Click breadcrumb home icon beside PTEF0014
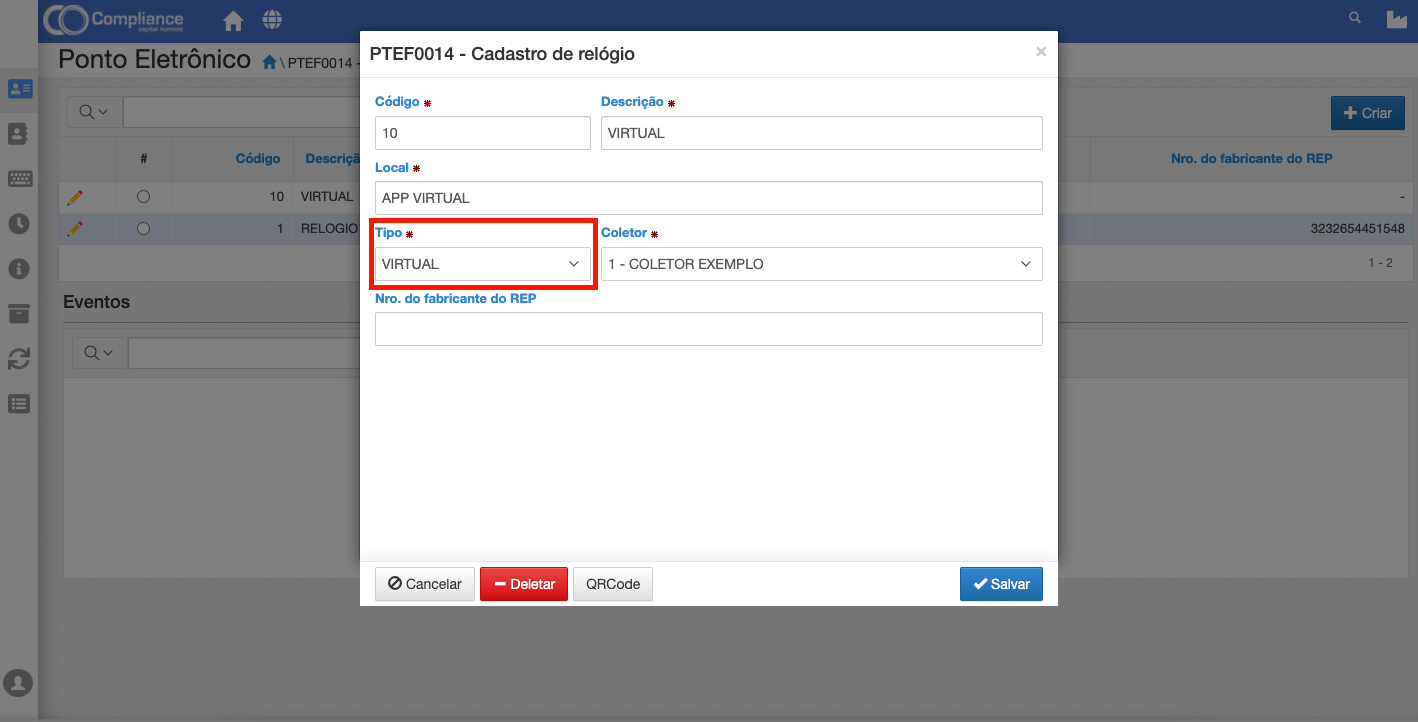 tap(269, 62)
